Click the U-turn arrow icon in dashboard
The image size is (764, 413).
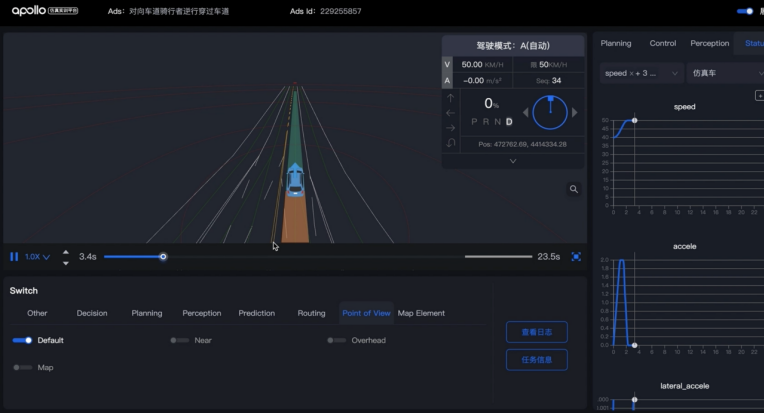(450, 143)
